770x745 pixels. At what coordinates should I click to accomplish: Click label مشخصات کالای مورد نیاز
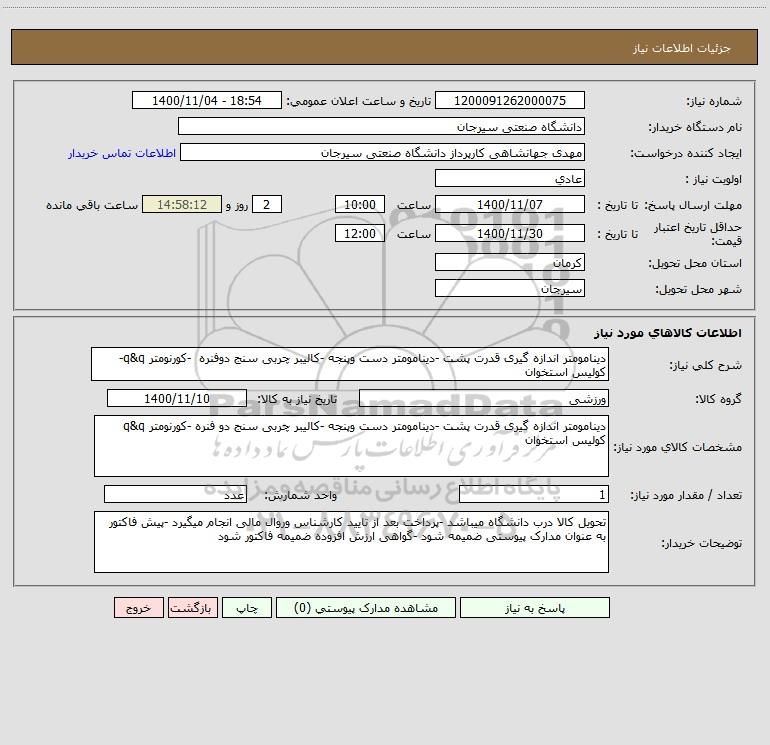678,447
